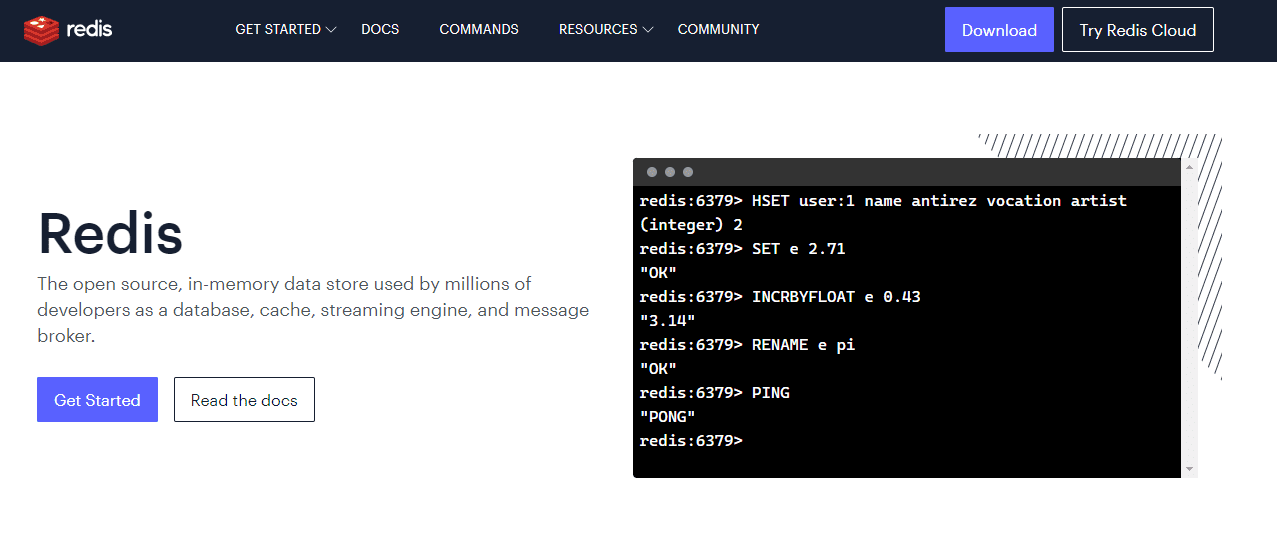Click the open source in-memory description paragraph
Screen dimensions: 1277x543
coord(313,310)
